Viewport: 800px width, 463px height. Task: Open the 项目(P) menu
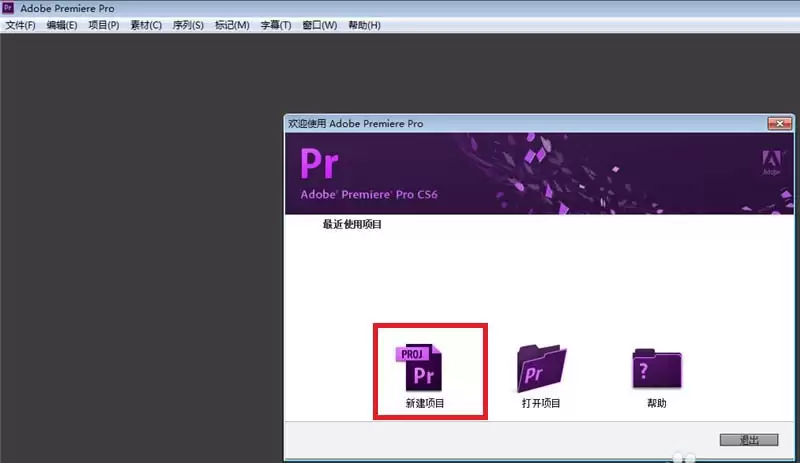104,25
